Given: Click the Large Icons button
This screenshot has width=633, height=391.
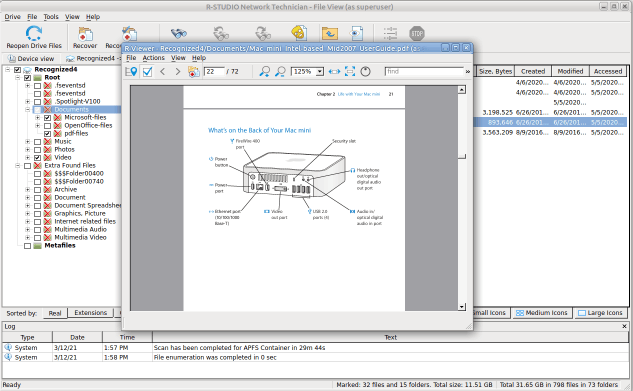Looking at the screenshot, I should pos(600,313).
